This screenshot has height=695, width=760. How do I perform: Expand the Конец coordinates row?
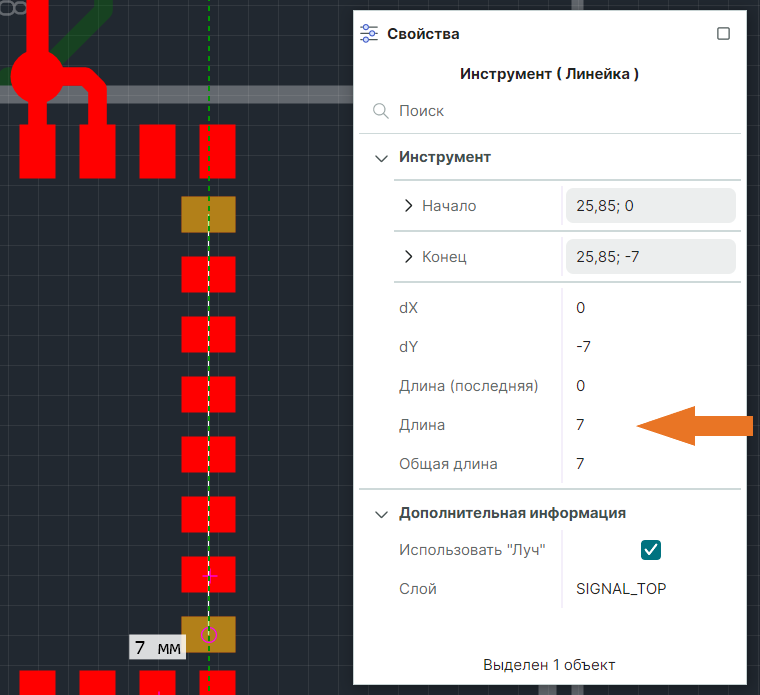pos(408,257)
